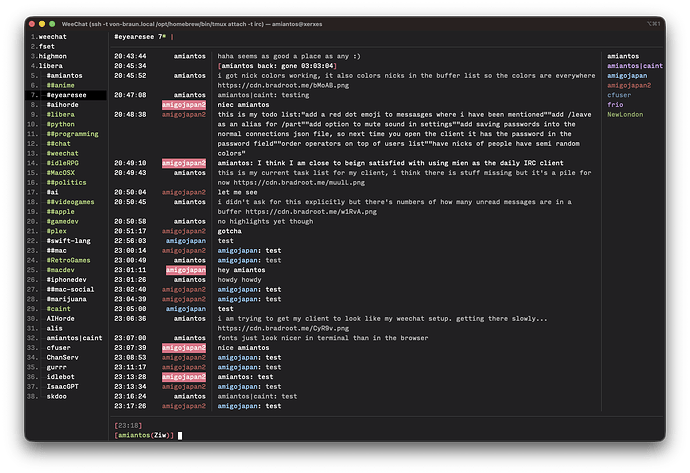690x473 pixels.
Task: Click the 23:17:26 timestamp
Action: (130, 406)
